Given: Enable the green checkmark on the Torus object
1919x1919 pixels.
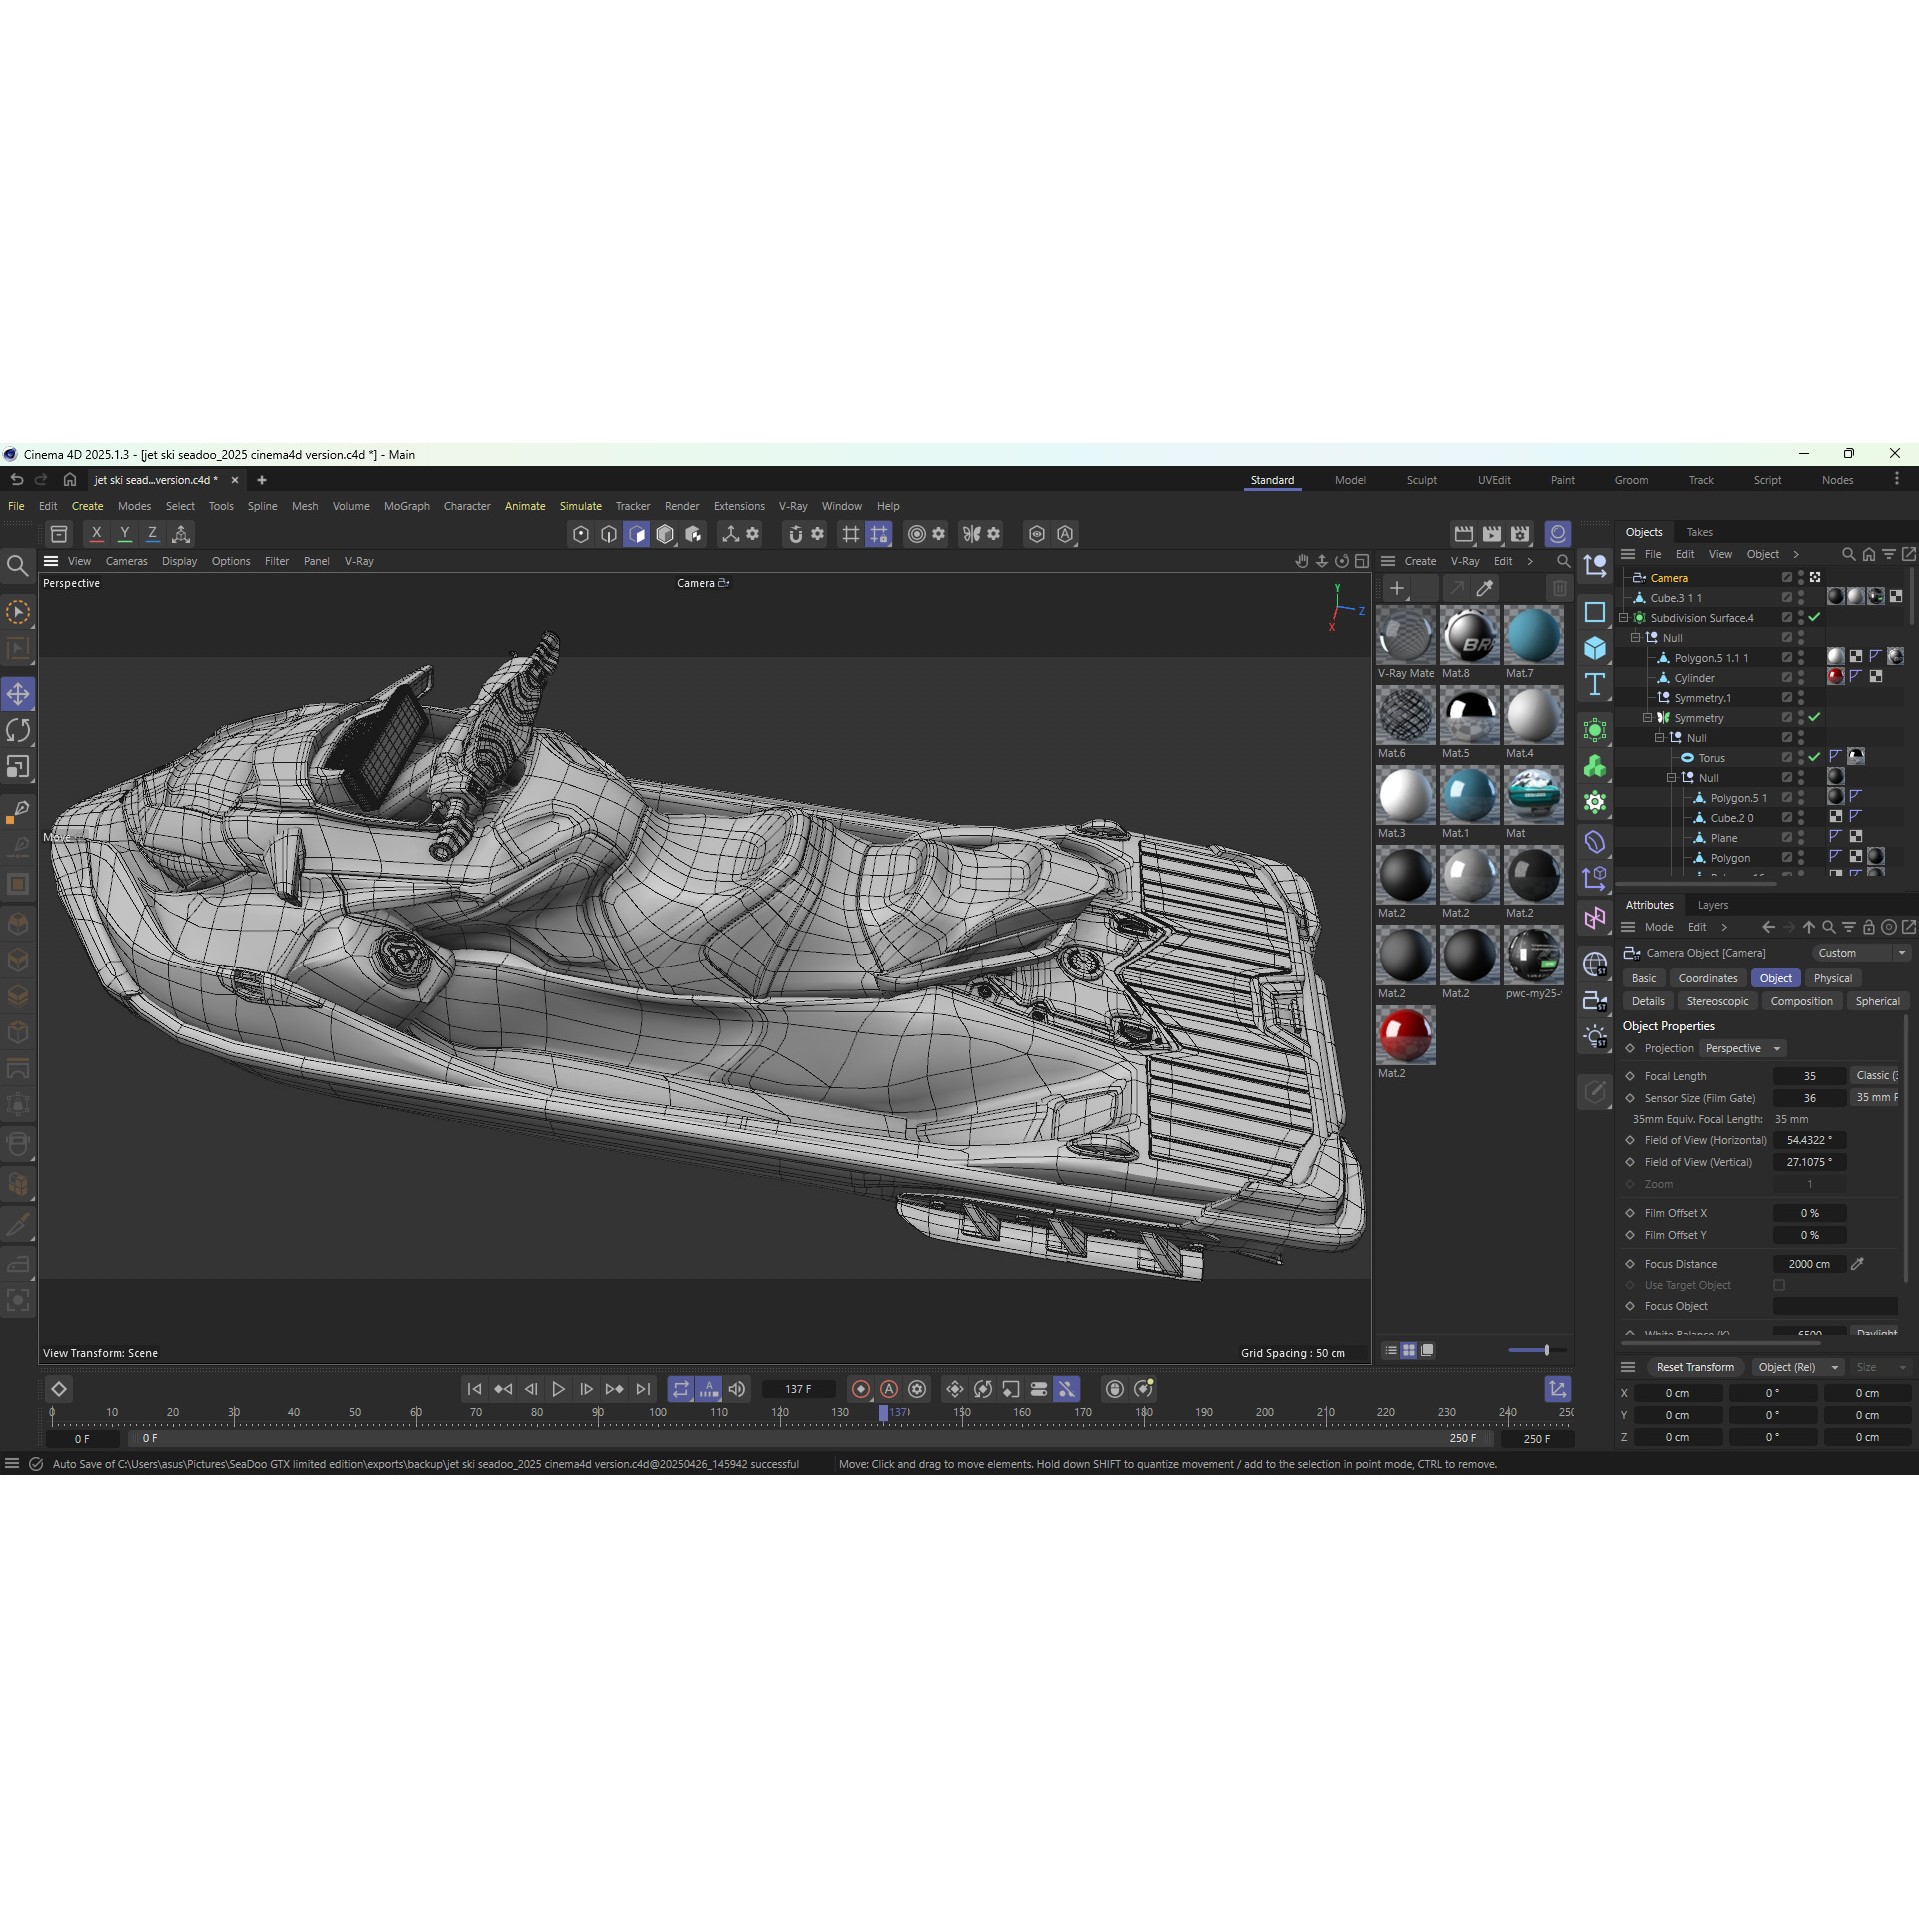Looking at the screenshot, I should 1814,758.
